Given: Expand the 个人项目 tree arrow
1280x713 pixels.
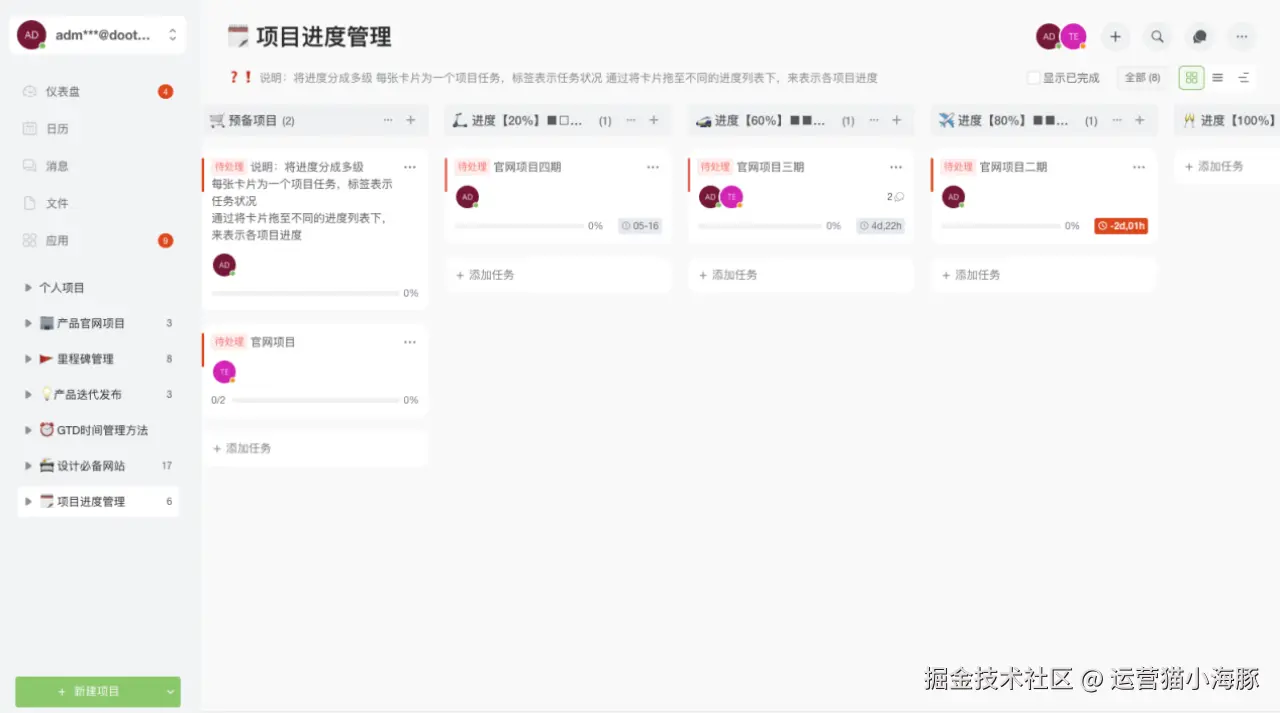Looking at the screenshot, I should (28, 288).
